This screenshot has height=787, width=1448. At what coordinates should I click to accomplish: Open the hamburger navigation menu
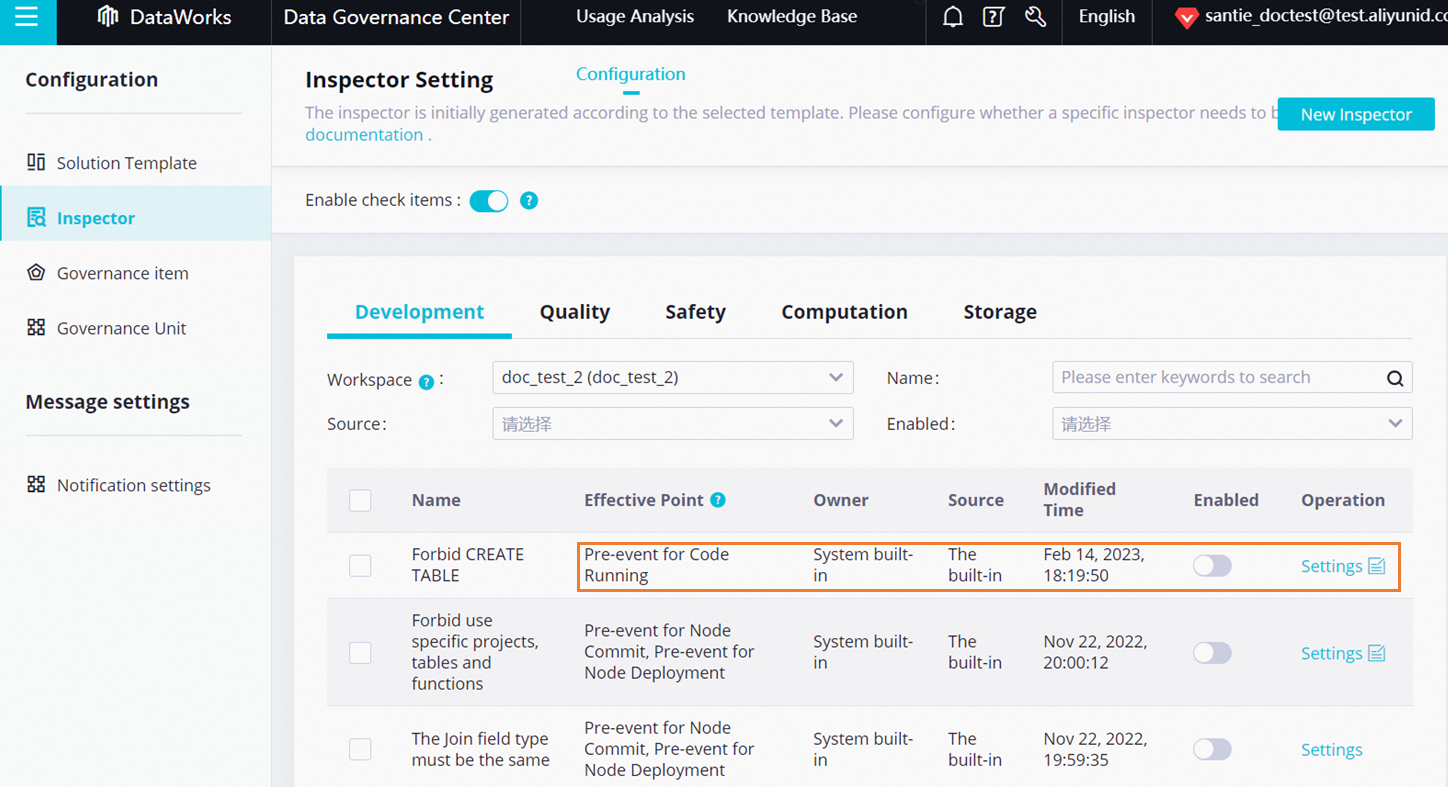click(x=27, y=18)
